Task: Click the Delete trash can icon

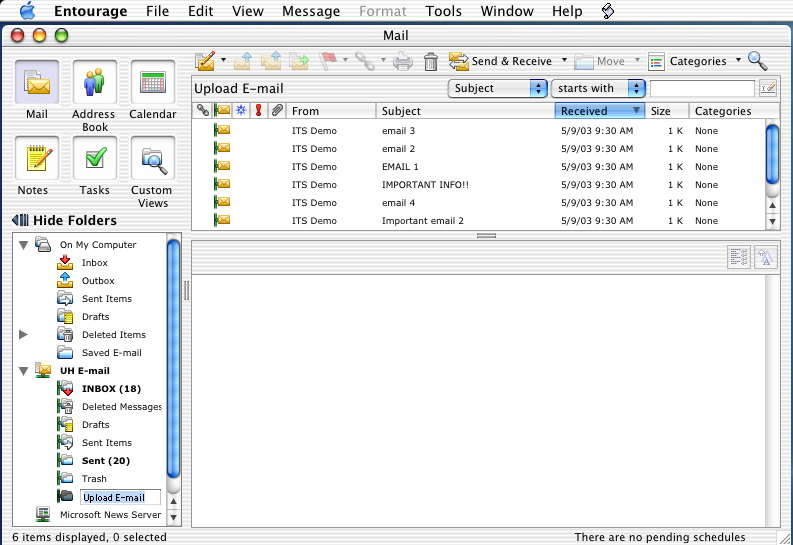Action: click(431, 61)
